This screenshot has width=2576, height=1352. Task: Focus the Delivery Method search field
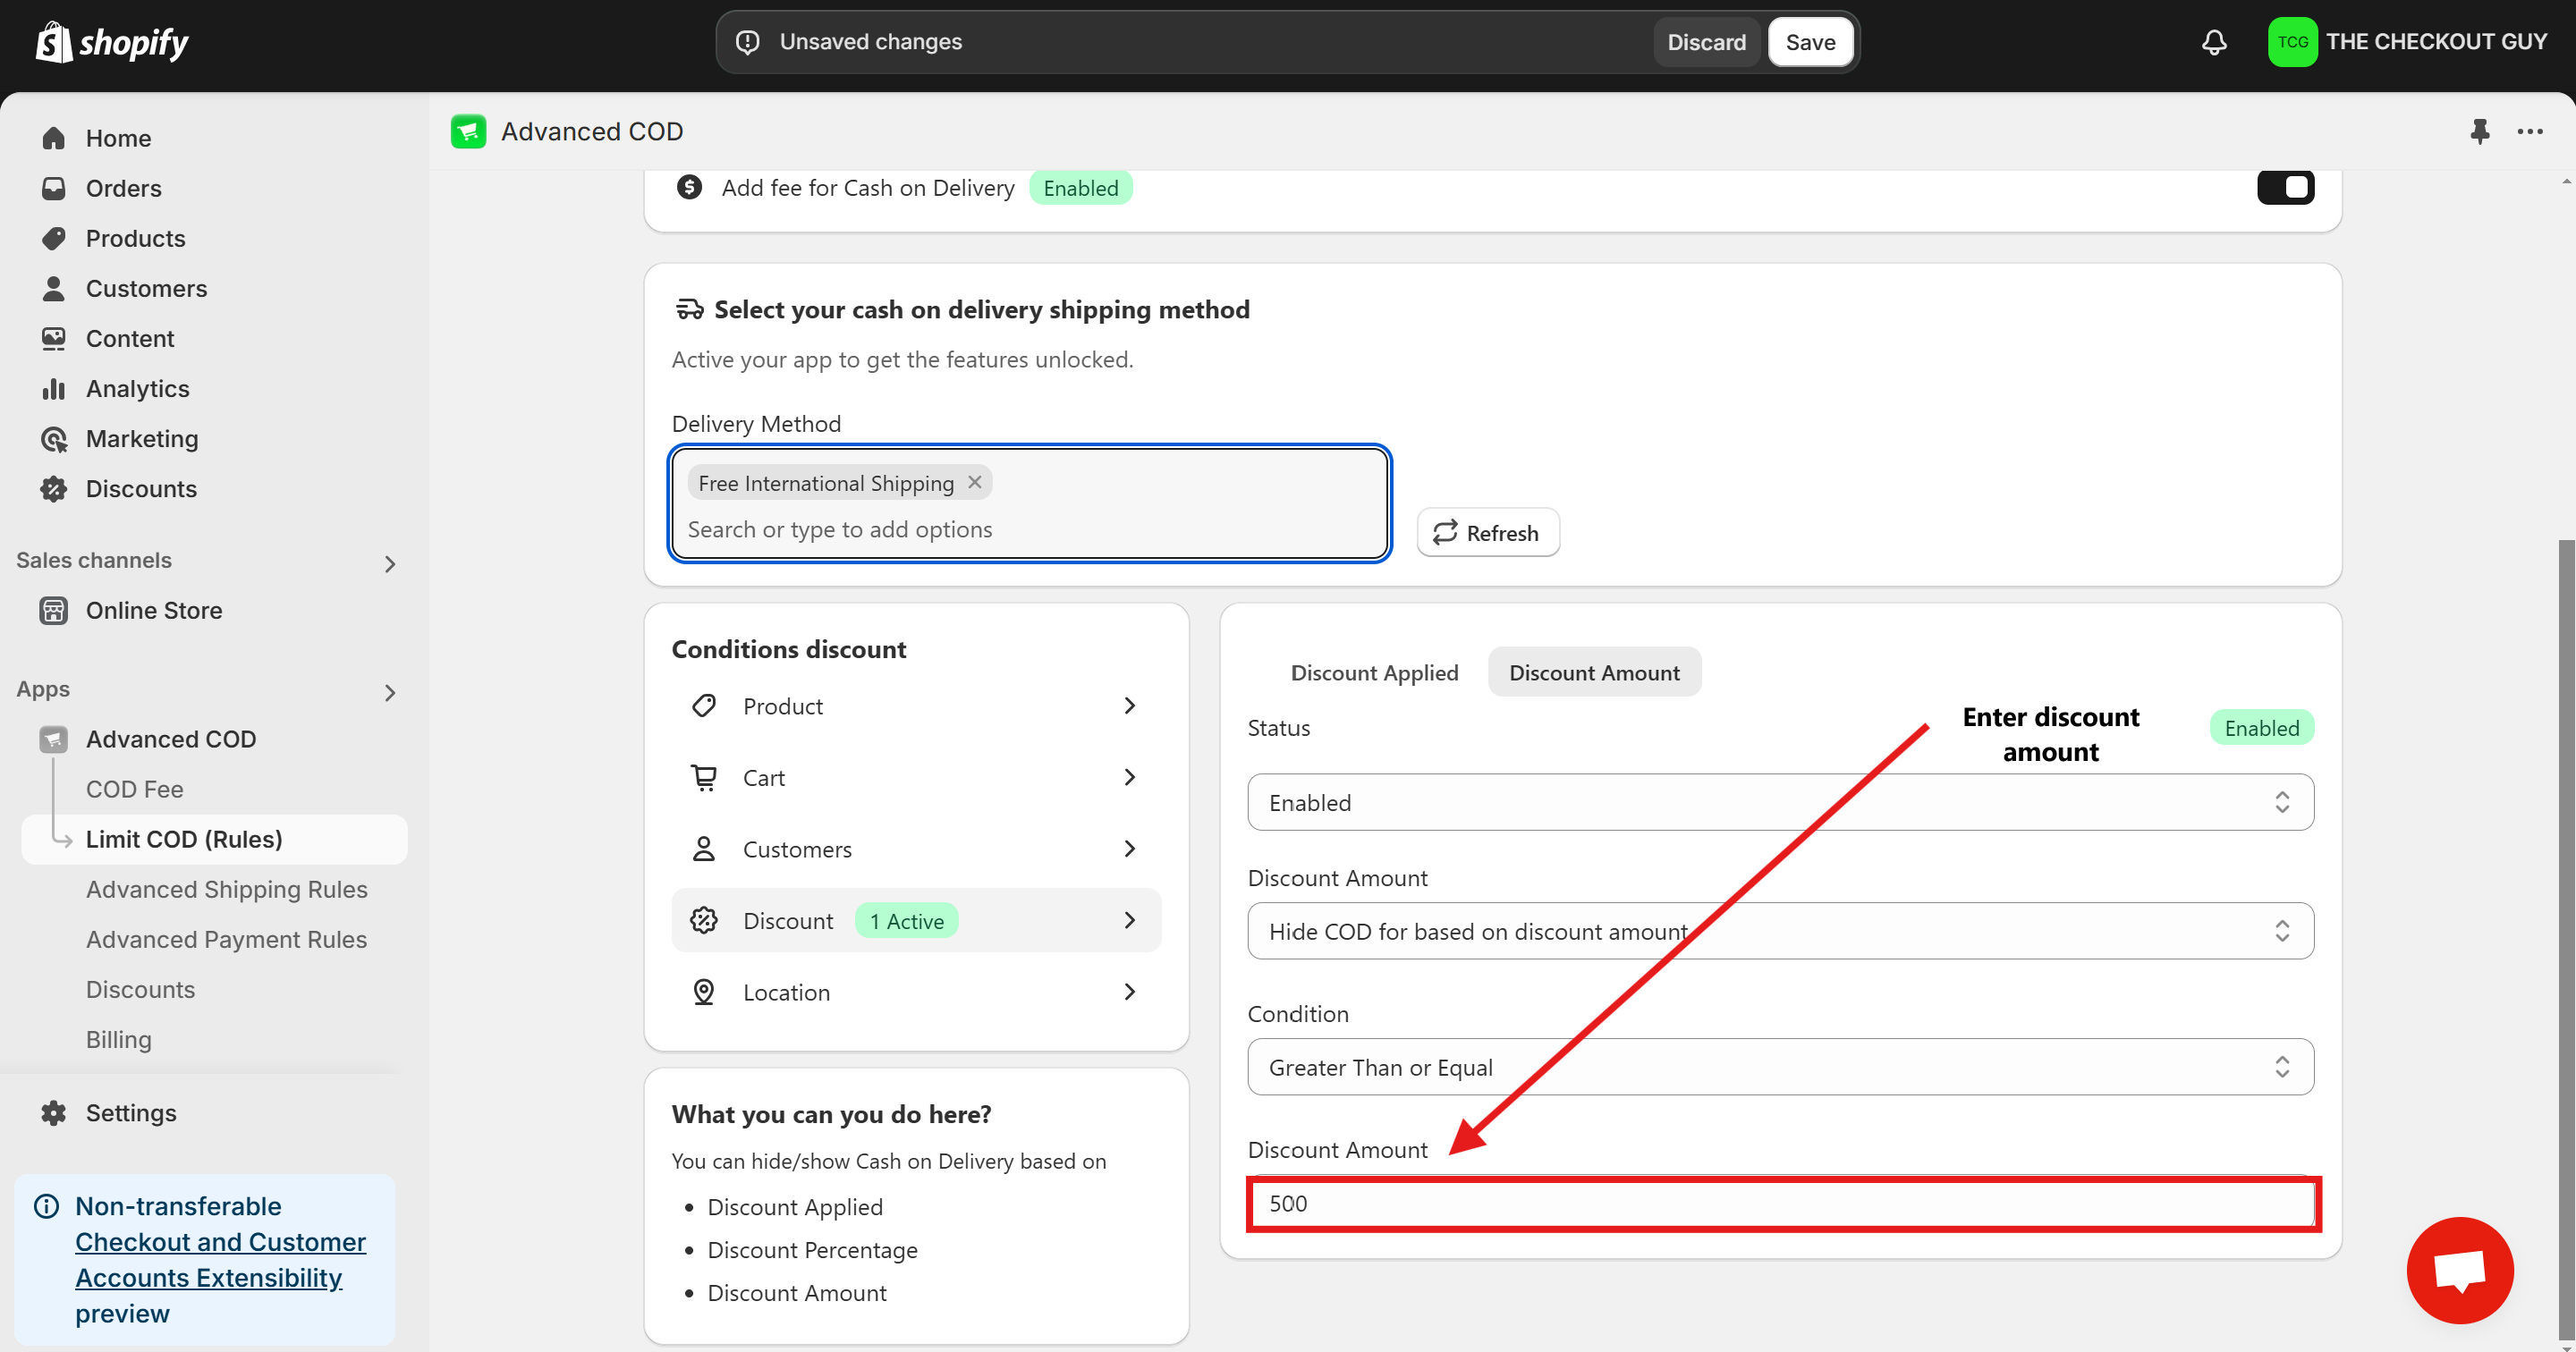click(1029, 529)
